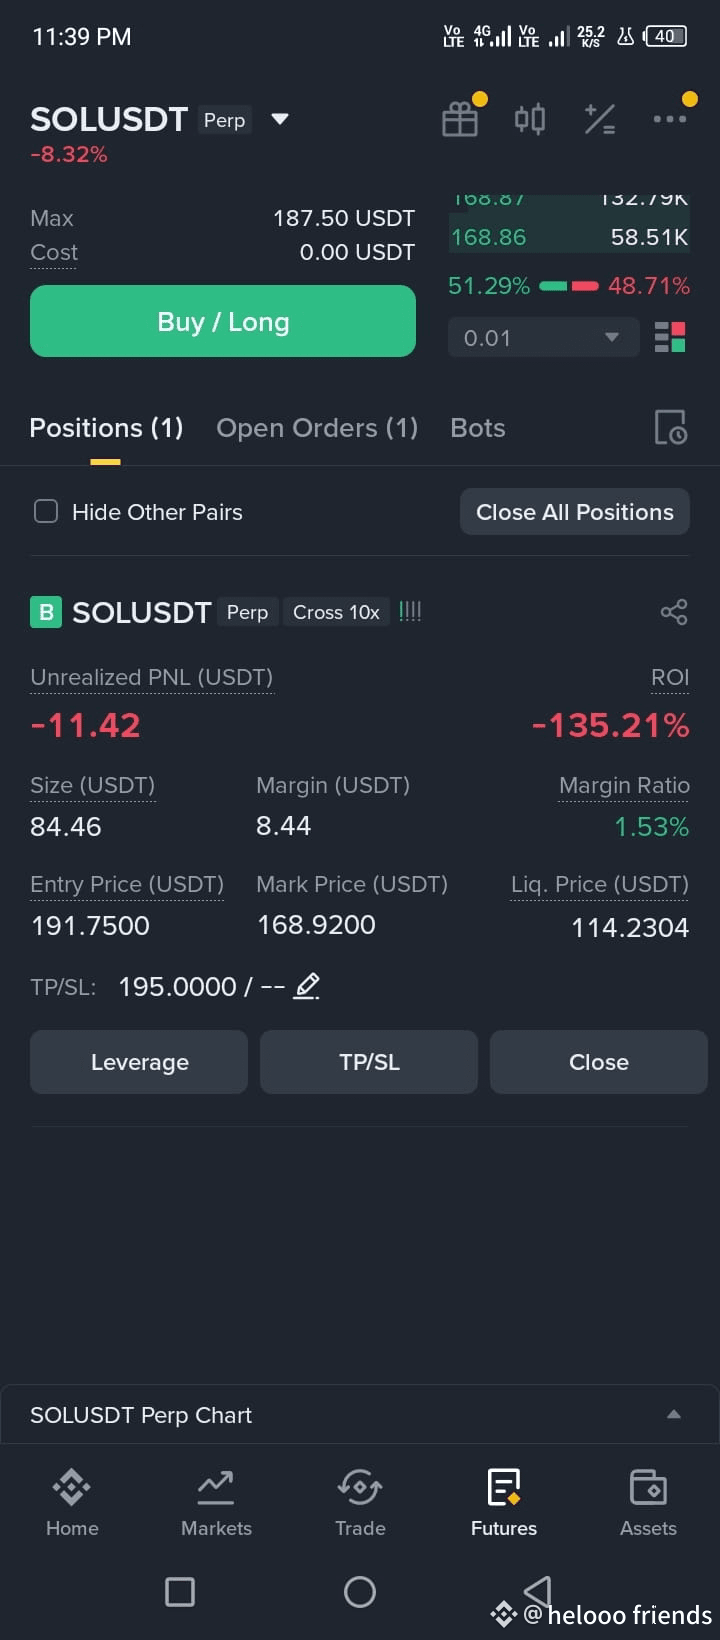Go to the Assets wallet icon
Image resolution: width=720 pixels, height=1640 pixels.
(648, 1502)
